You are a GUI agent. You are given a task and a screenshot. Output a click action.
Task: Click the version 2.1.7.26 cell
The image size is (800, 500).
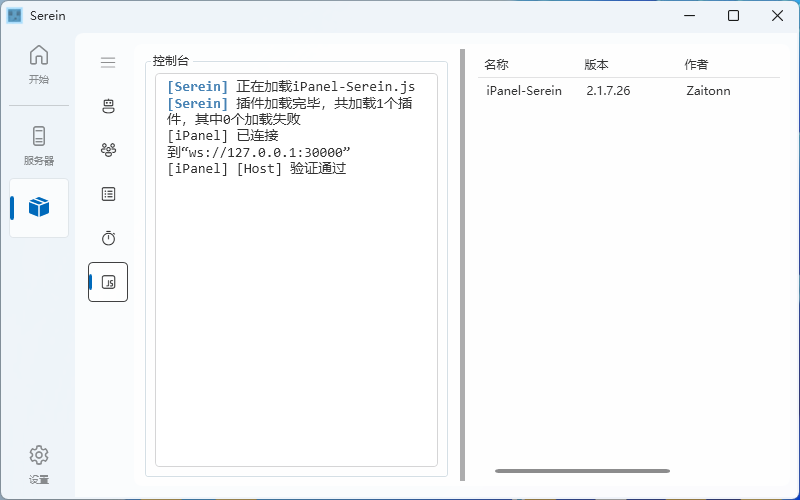(x=609, y=91)
